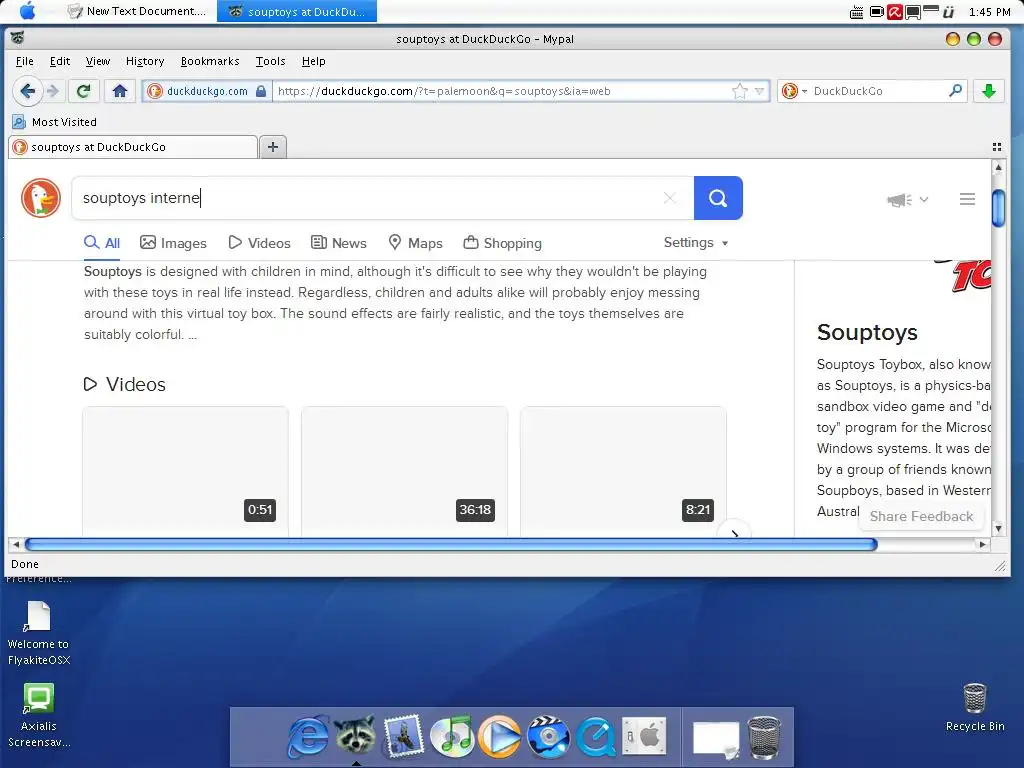The width and height of the screenshot is (1024, 768).
Task: Expand the Settings dropdown
Action: (696, 242)
